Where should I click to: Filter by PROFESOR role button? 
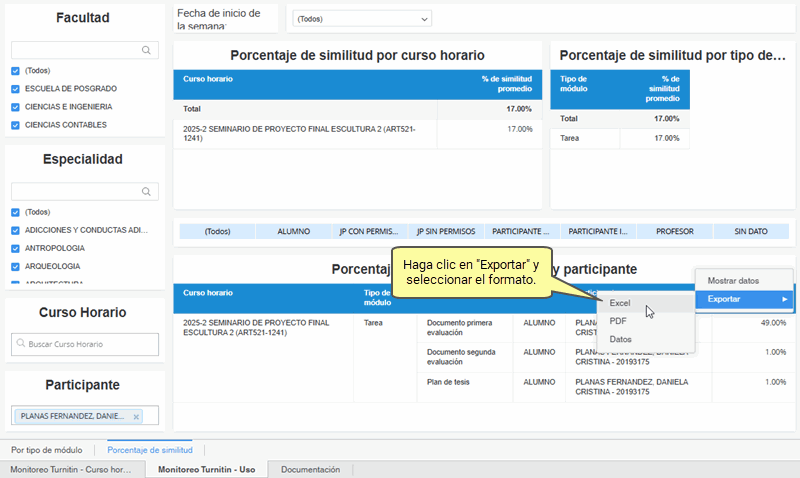pos(674,231)
